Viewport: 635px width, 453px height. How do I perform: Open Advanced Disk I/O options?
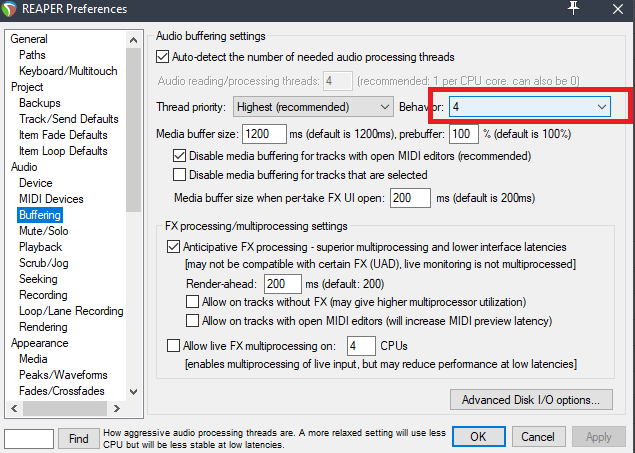[531, 400]
